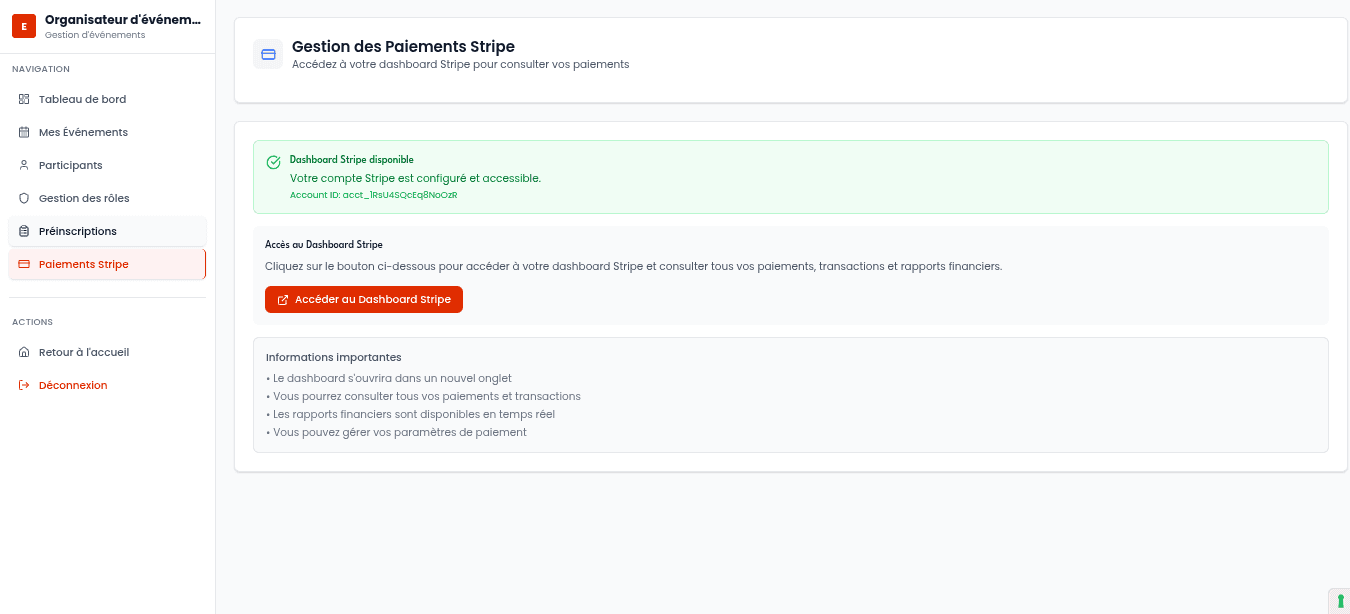Viewport: 1350px width, 614px height.
Task: Click the clipboard icon beside Préinscriptions
Action: click(x=24, y=231)
